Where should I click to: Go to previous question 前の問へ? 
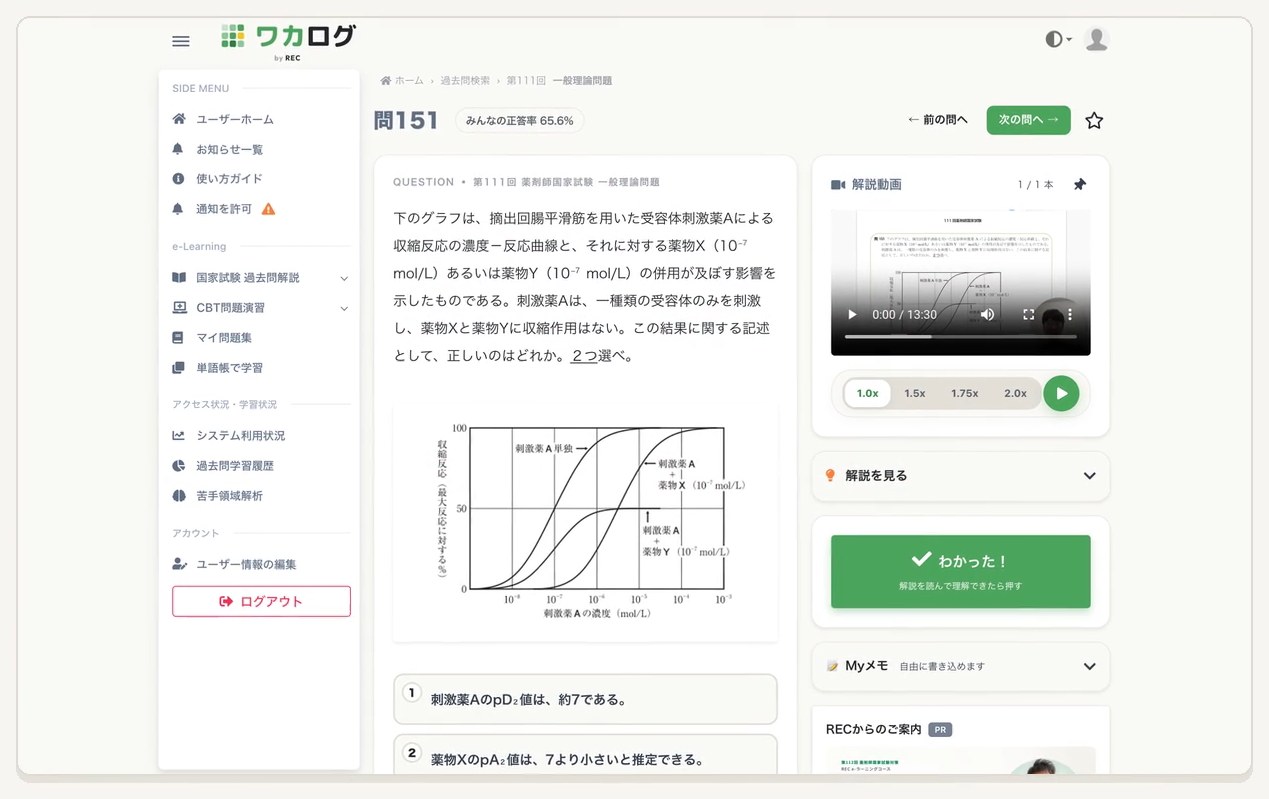click(937, 120)
